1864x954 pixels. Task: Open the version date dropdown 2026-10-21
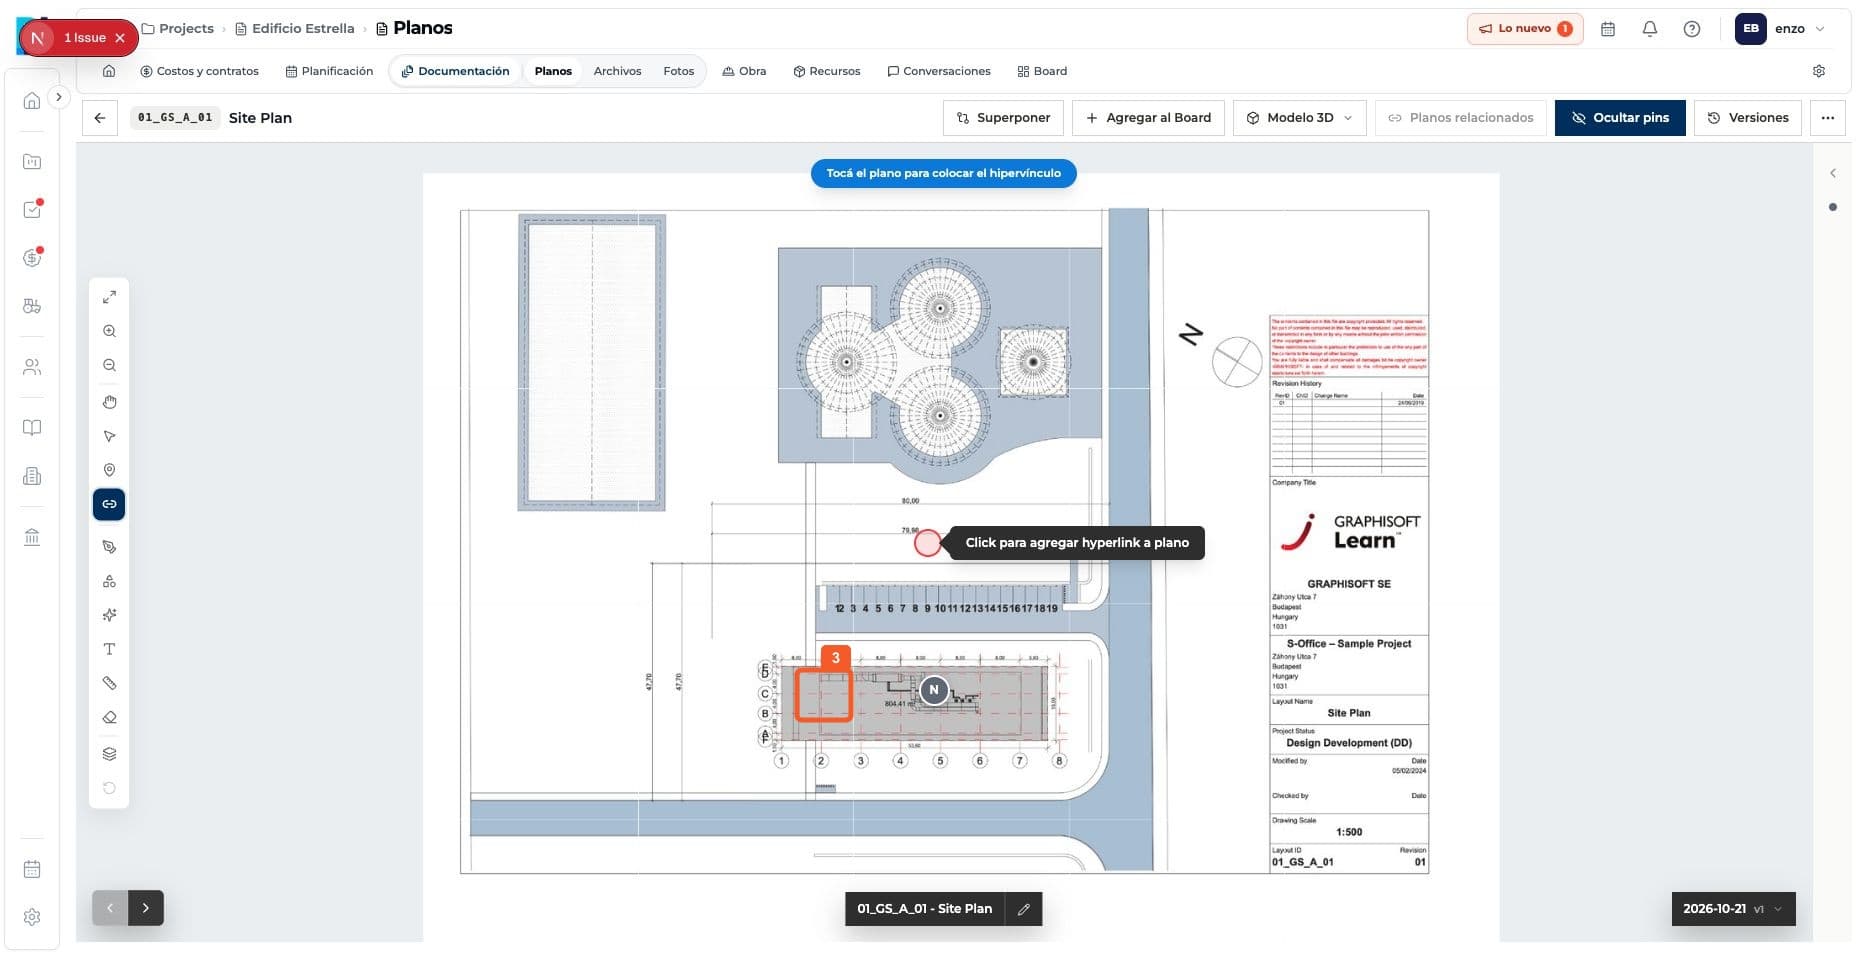[x=1733, y=909]
